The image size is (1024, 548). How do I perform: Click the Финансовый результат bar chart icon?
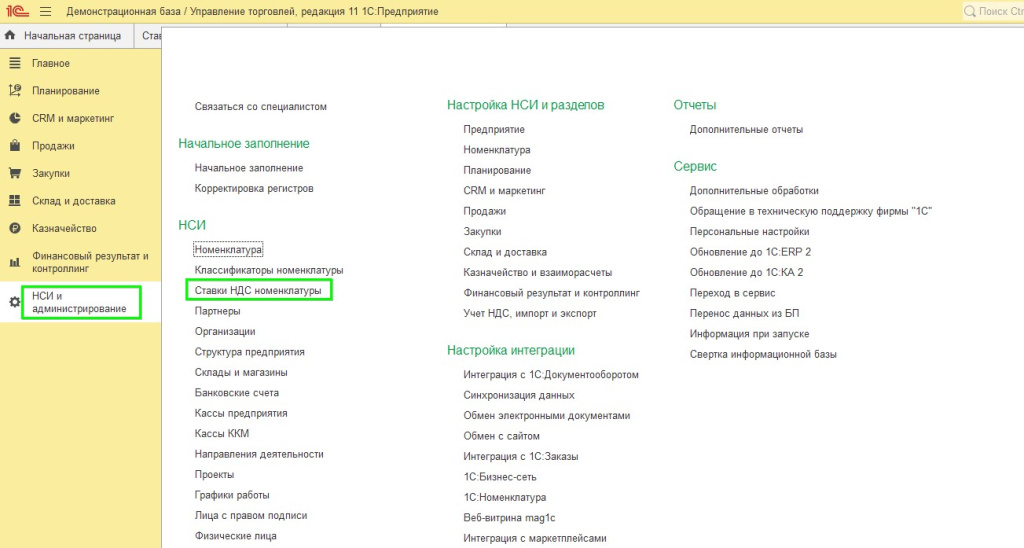click(14, 262)
